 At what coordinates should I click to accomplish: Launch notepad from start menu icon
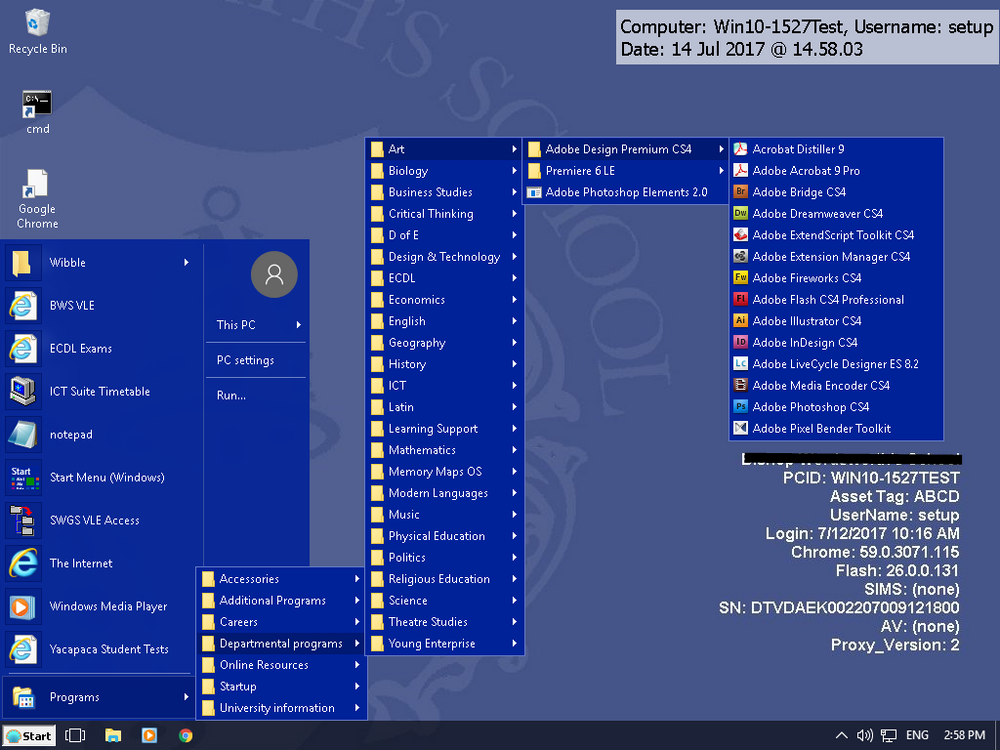point(23,434)
